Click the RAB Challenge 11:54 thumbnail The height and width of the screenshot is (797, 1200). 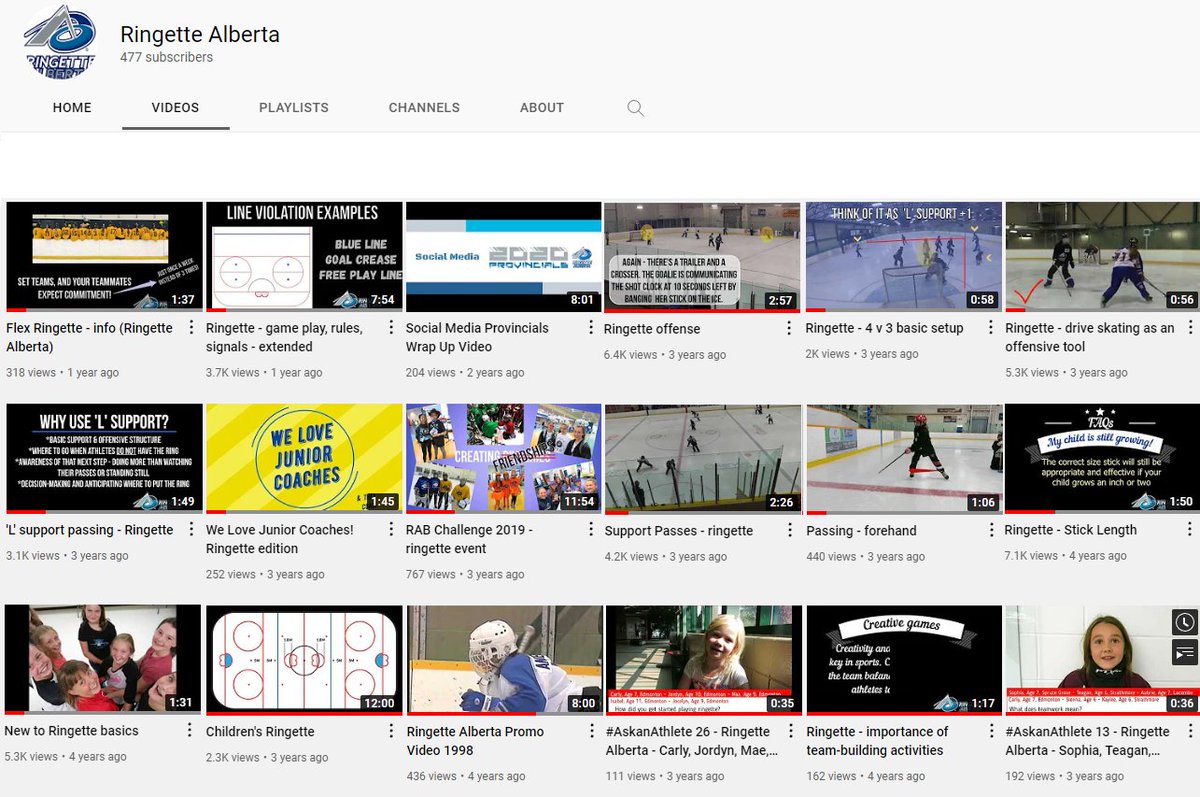click(x=503, y=459)
